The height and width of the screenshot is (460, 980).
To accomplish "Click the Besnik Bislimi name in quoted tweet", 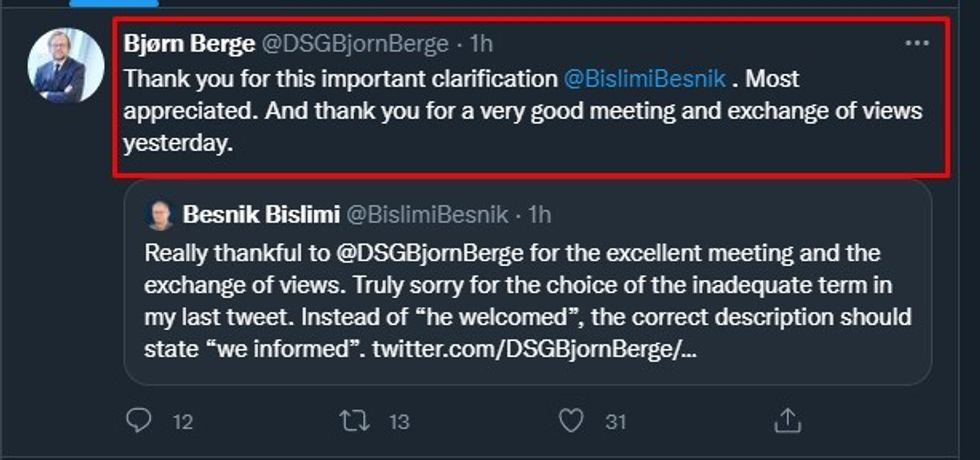I will [x=260, y=215].
